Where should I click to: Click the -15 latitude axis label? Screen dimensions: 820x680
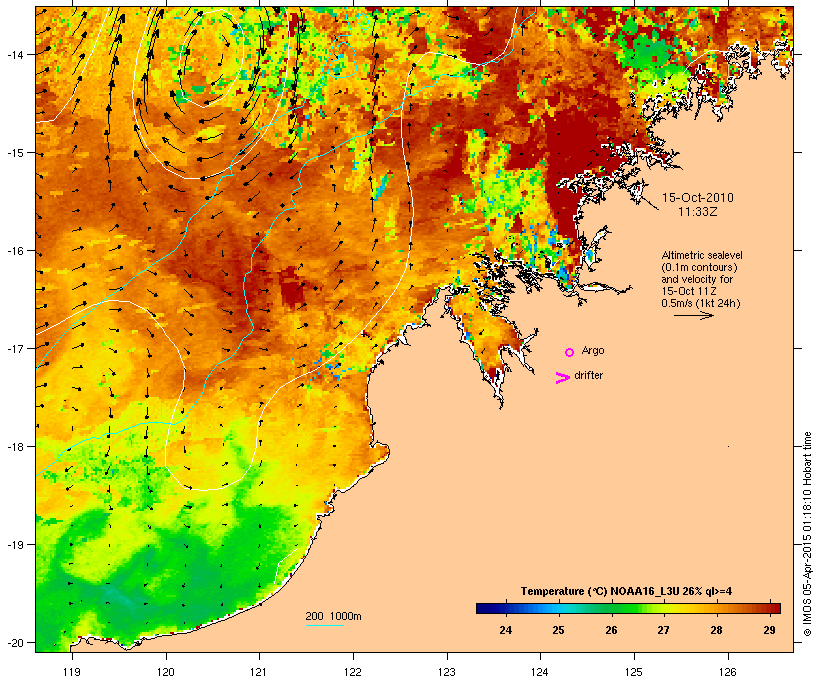pyautogui.click(x=14, y=153)
